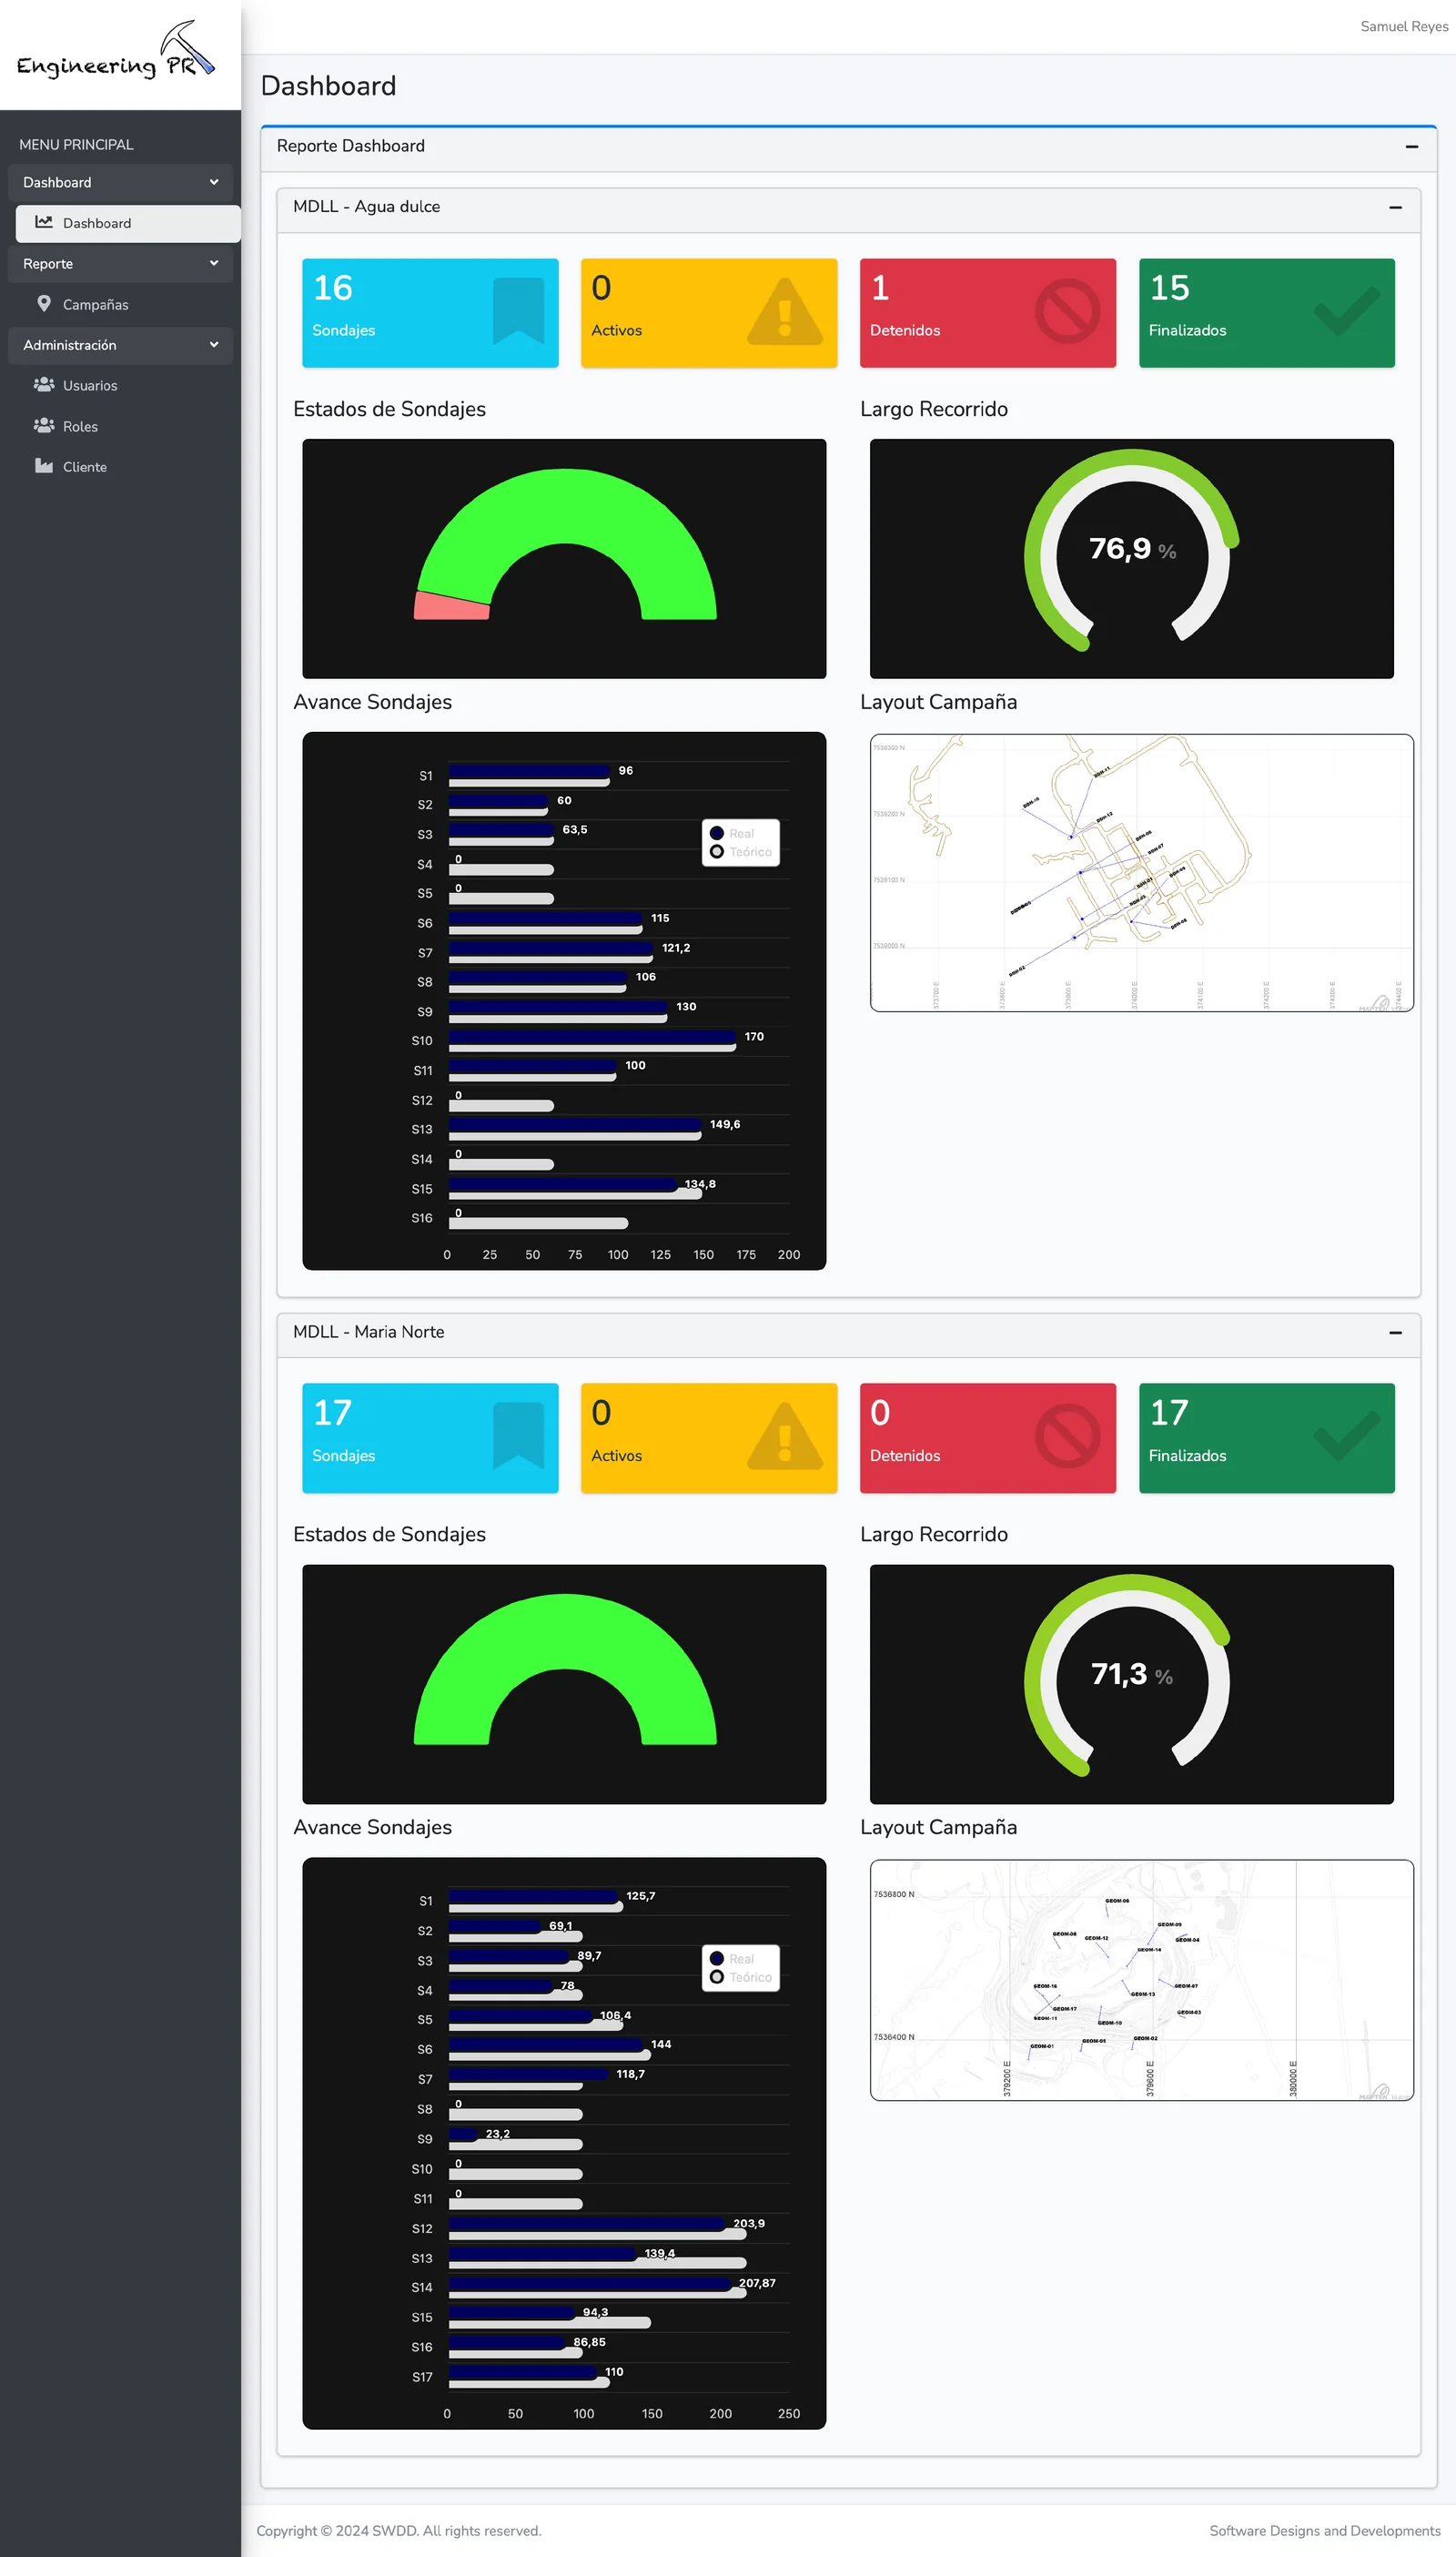This screenshot has height=2557, width=1456.
Task: Toggle Real series in Agua dulce Avance legend
Action: [x=732, y=834]
